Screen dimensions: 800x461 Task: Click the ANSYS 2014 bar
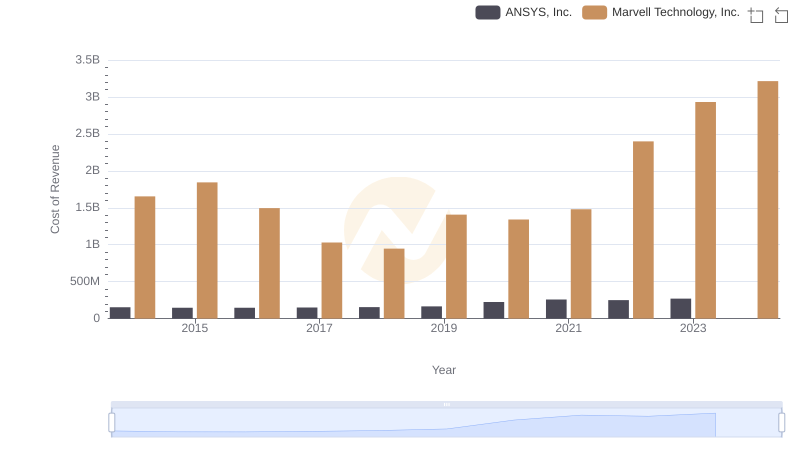(120, 313)
